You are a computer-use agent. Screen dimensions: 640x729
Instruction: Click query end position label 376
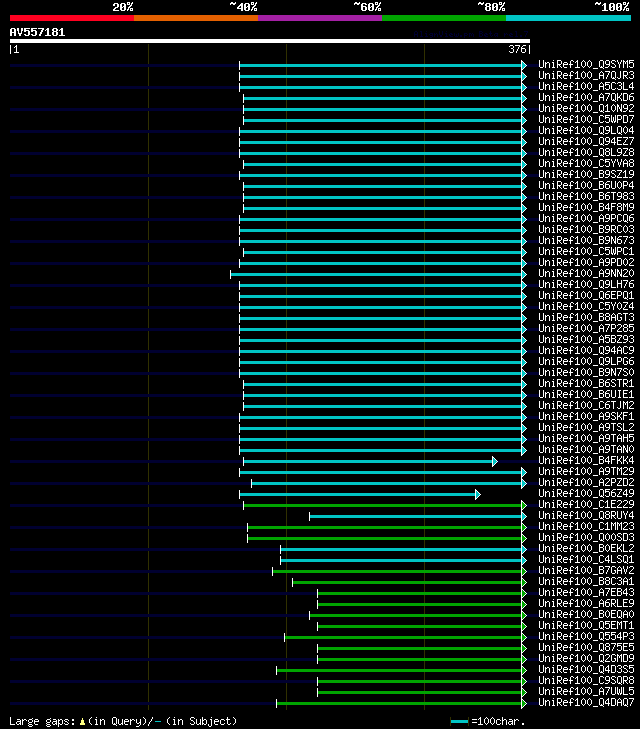click(517, 49)
